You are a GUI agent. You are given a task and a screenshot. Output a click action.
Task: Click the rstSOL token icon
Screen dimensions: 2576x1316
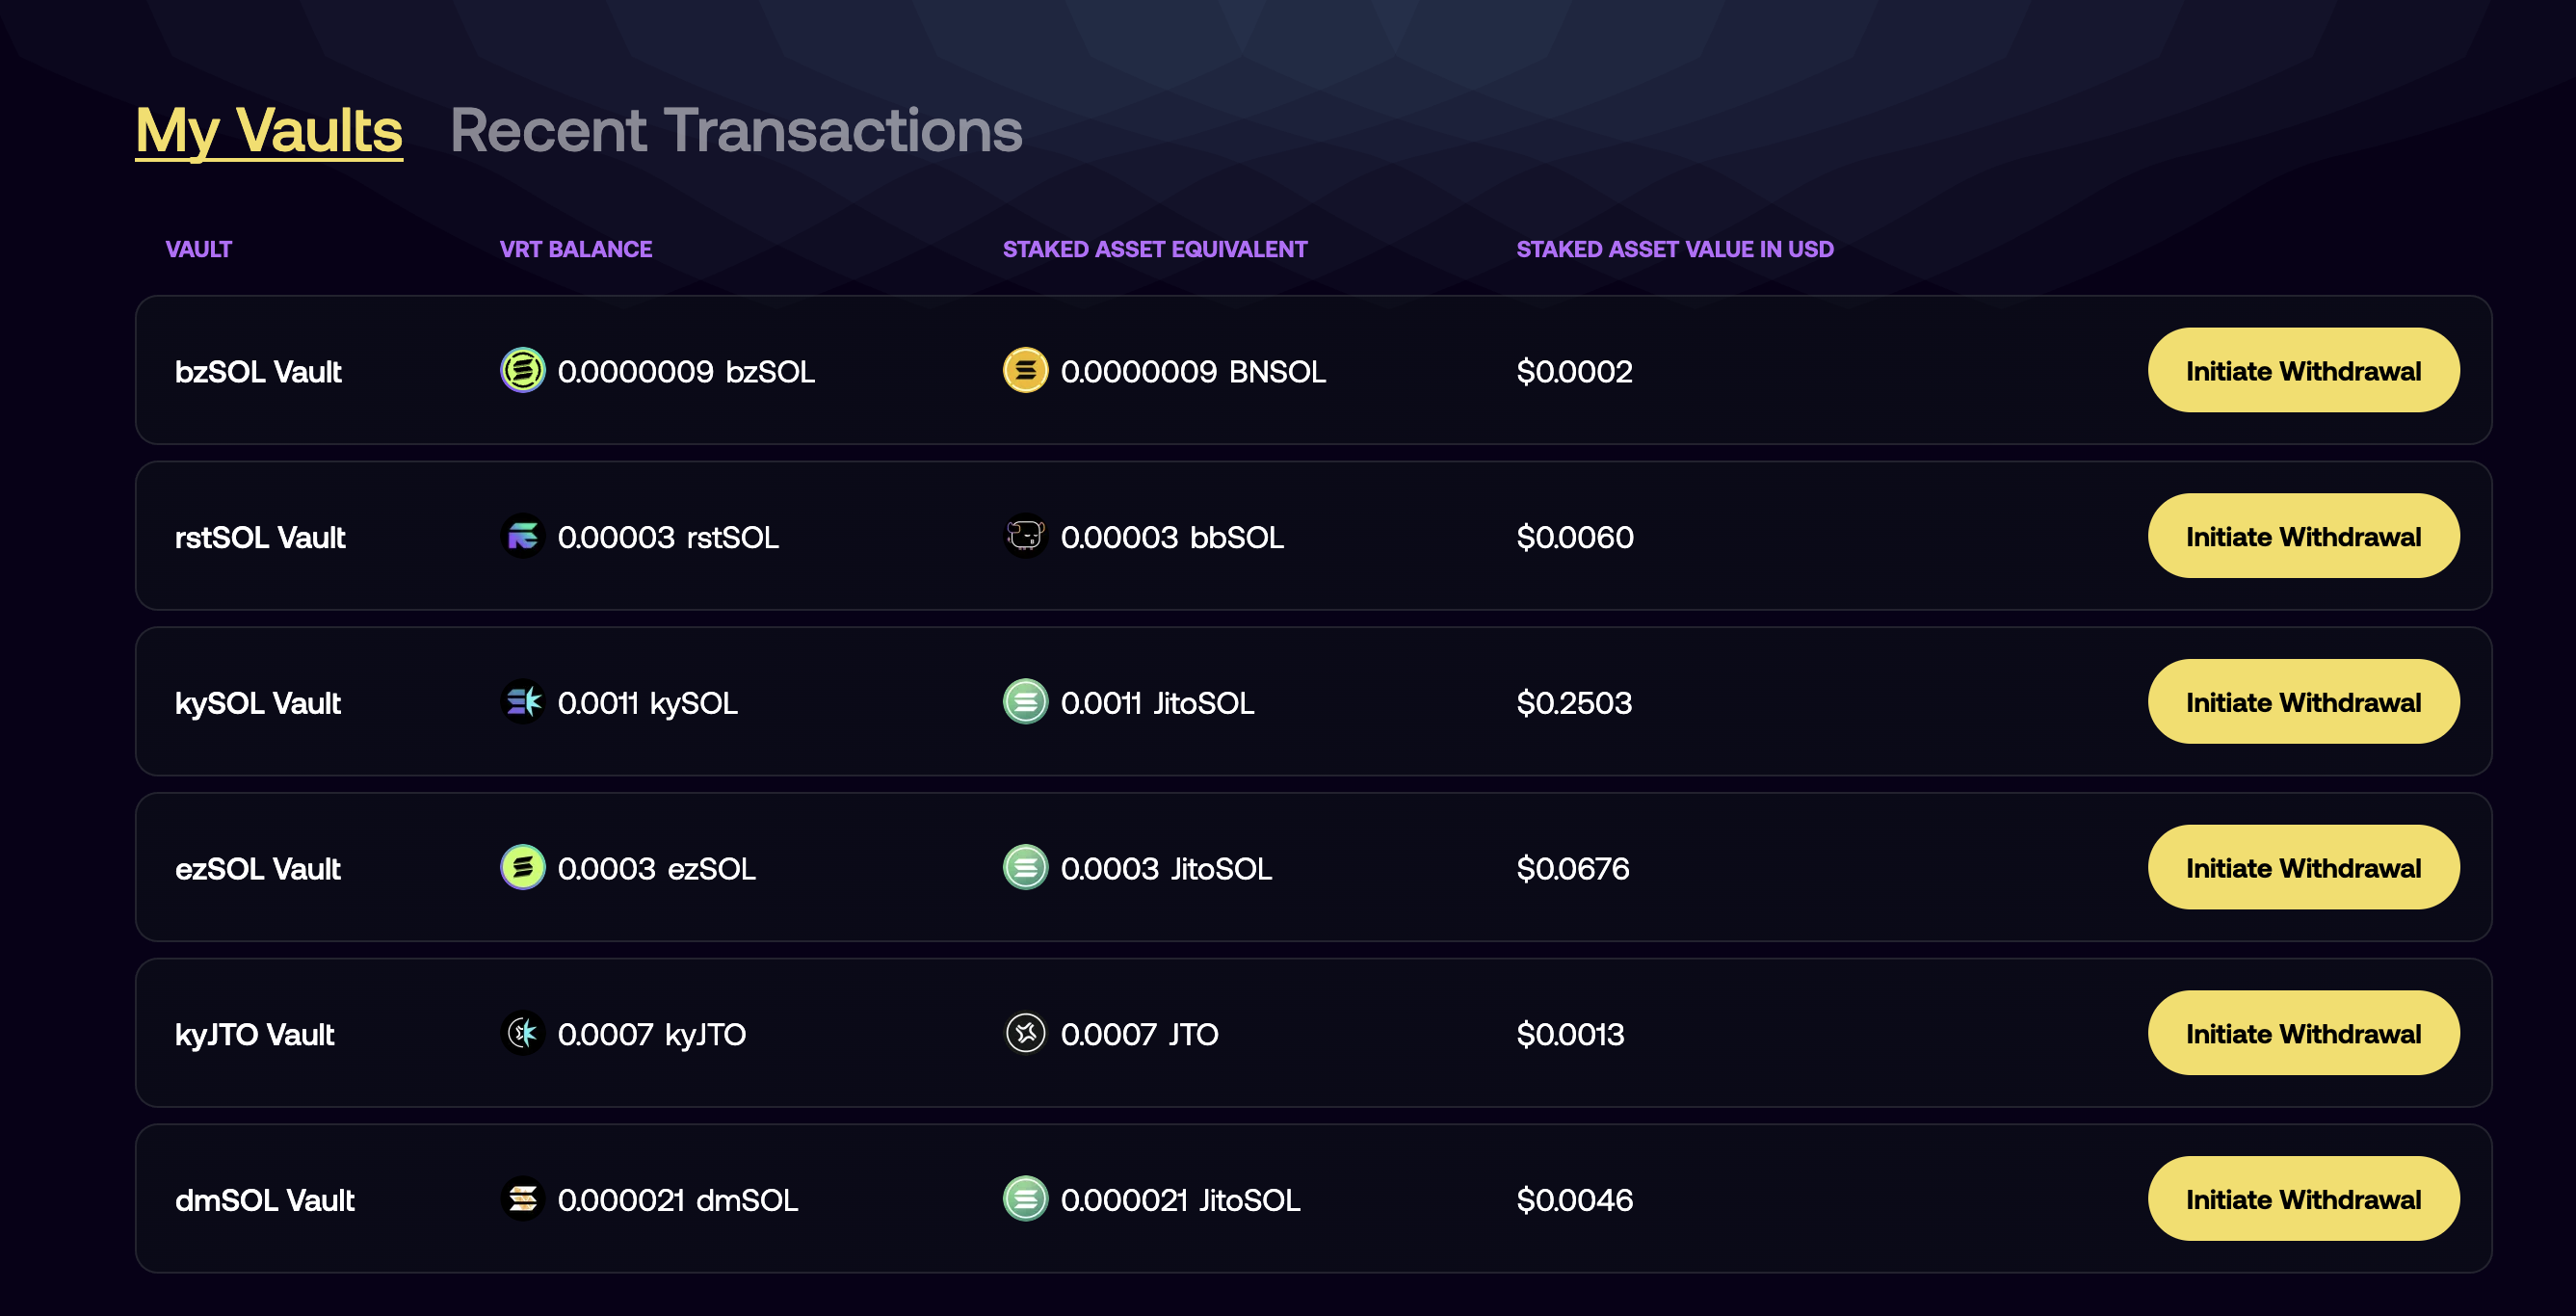pos(522,536)
